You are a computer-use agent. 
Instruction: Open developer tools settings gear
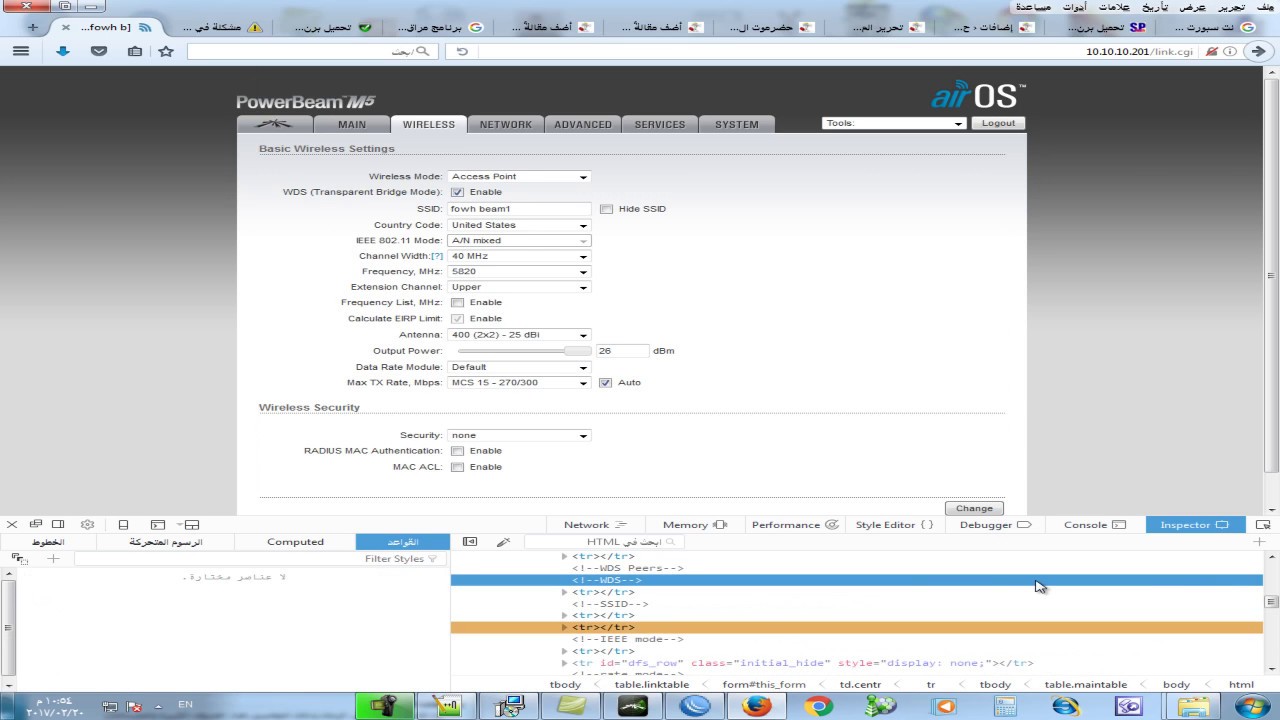point(87,524)
